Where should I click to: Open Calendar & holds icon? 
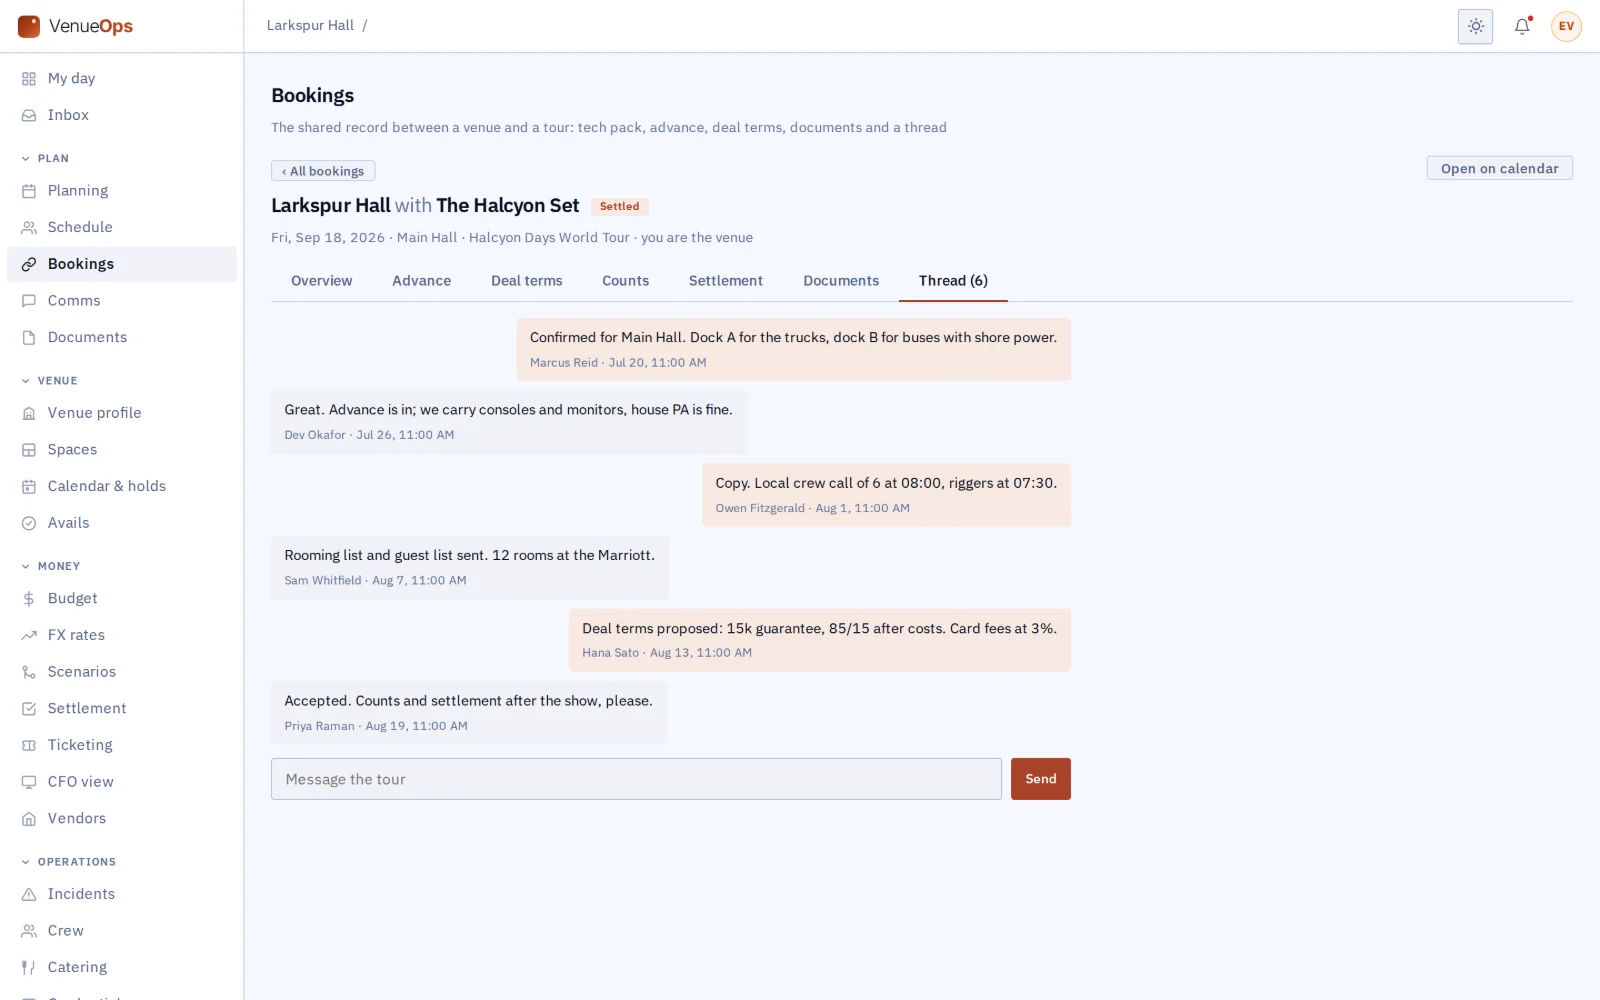29,486
